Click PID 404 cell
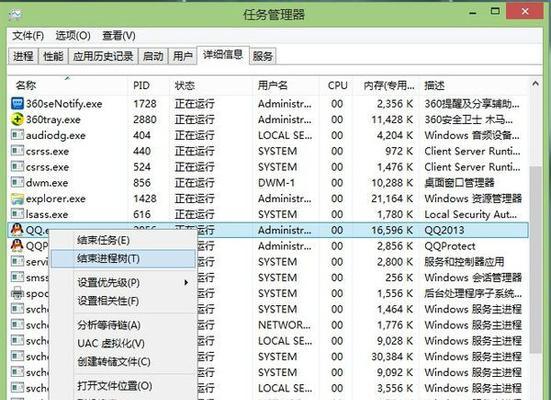551x400 pixels. pyautogui.click(x=142, y=135)
